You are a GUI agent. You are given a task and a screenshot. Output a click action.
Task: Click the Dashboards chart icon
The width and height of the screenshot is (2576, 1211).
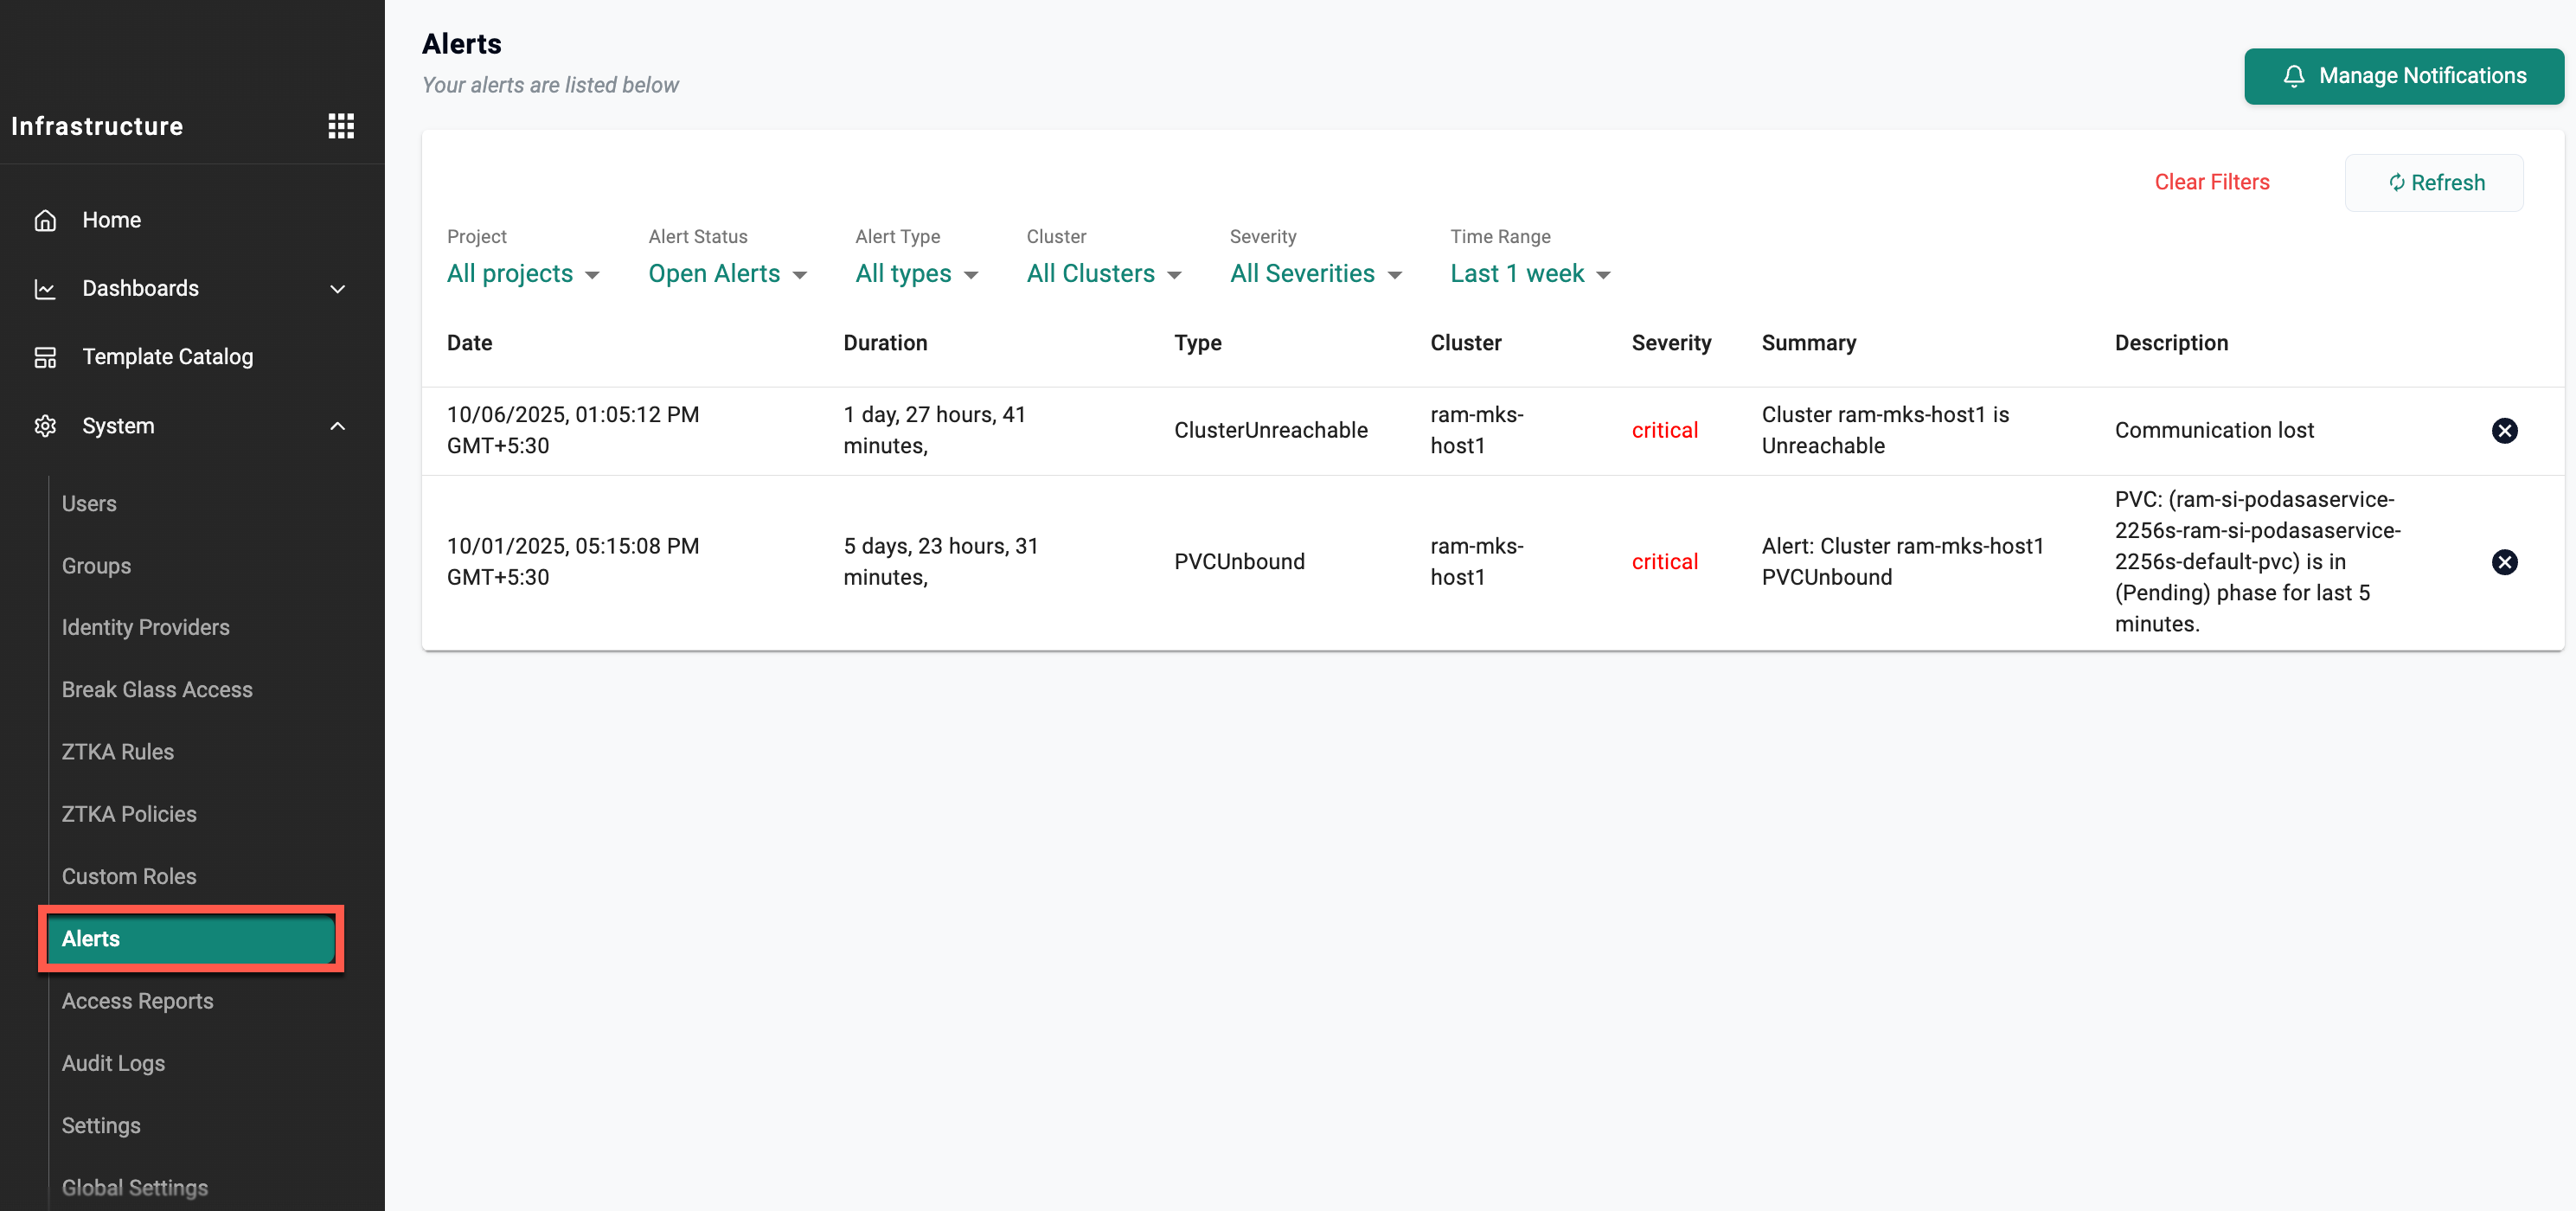45,289
